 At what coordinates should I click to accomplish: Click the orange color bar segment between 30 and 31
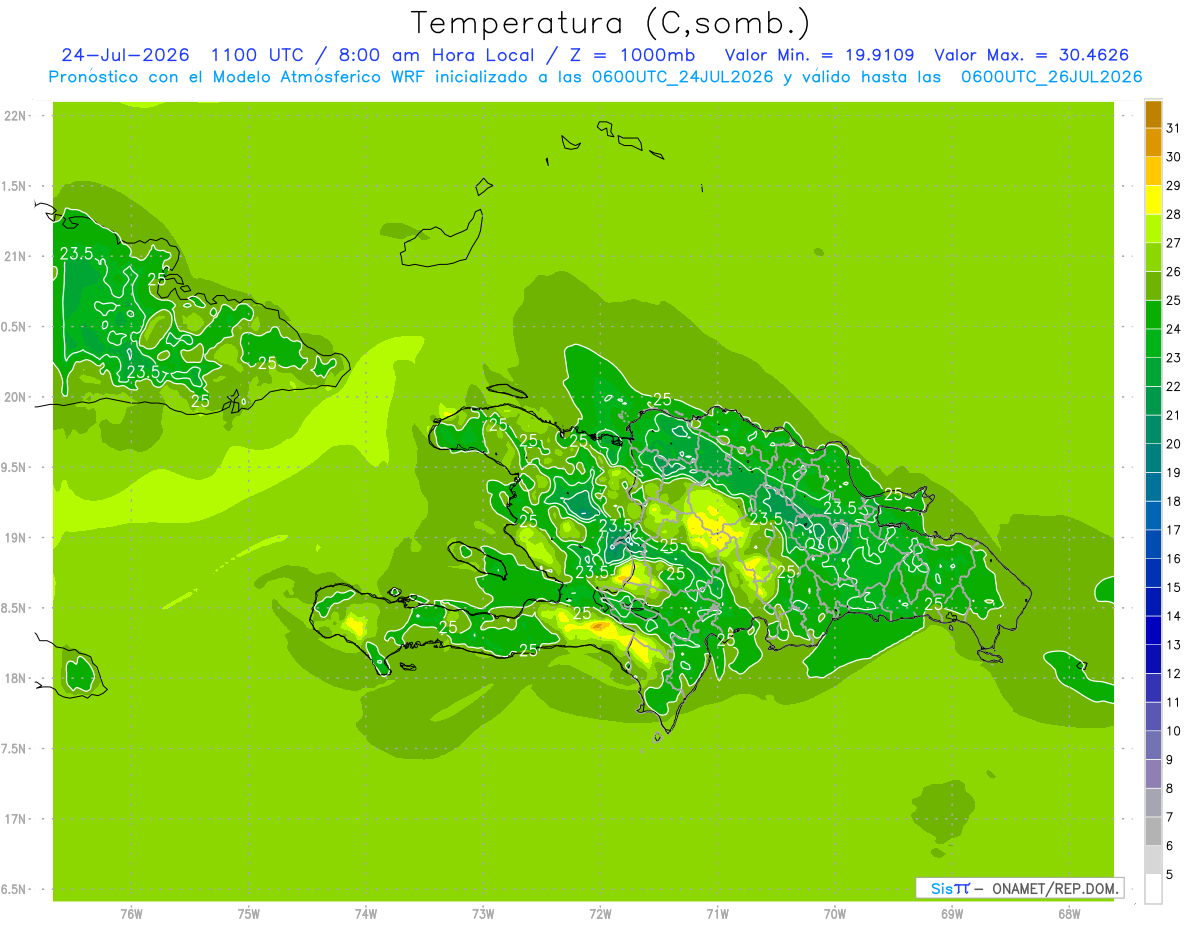pyautogui.click(x=1153, y=142)
